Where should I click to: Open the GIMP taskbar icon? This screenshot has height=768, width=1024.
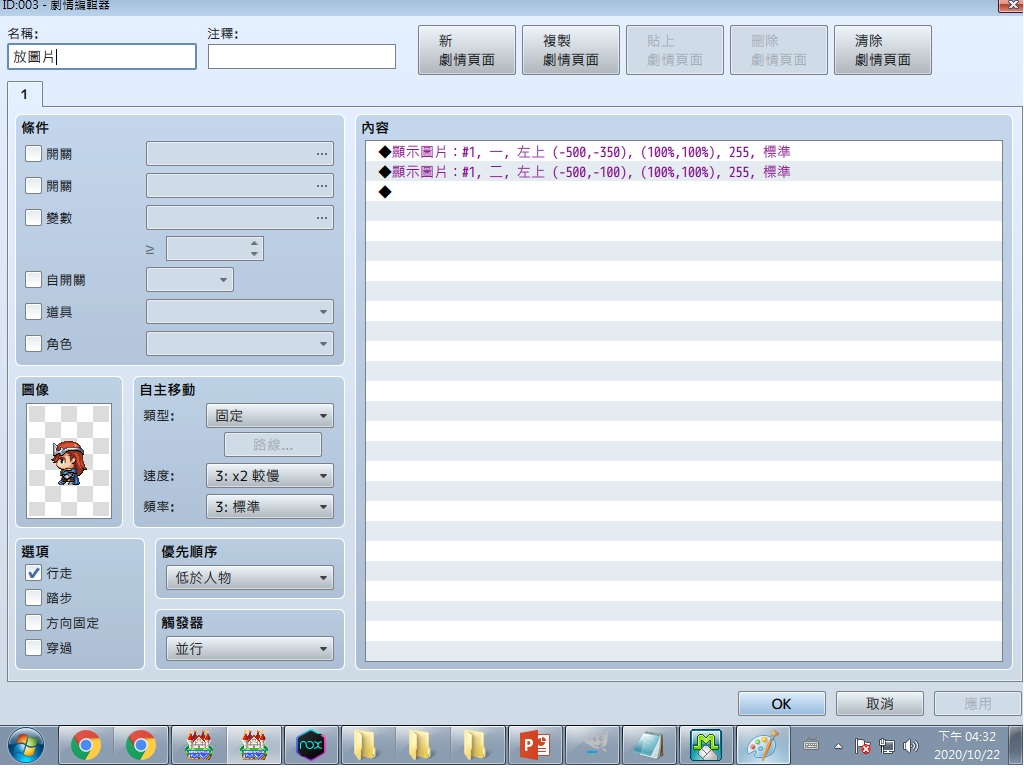[592, 745]
